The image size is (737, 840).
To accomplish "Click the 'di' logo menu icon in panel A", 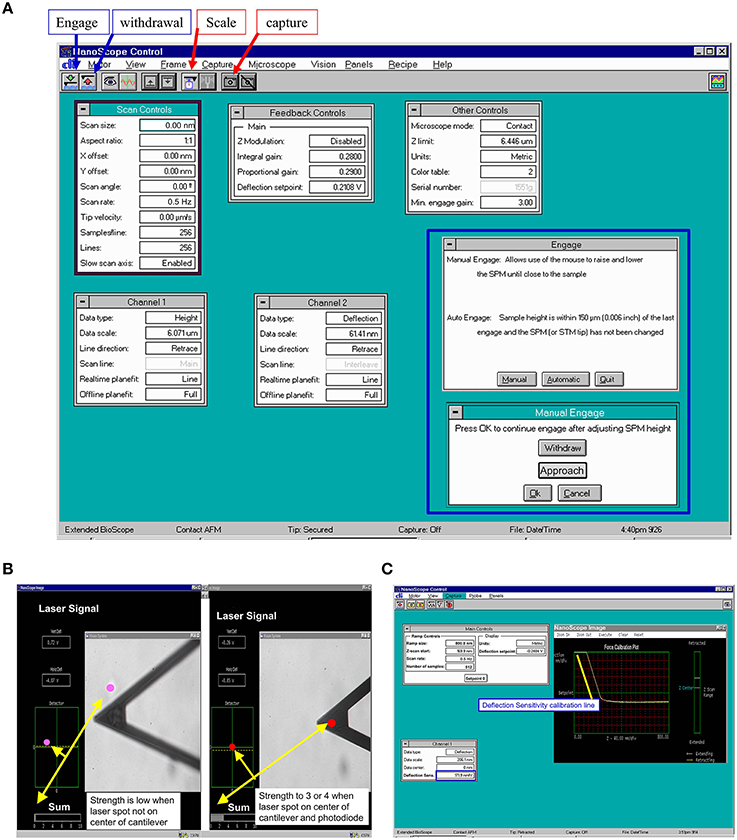I will point(69,64).
